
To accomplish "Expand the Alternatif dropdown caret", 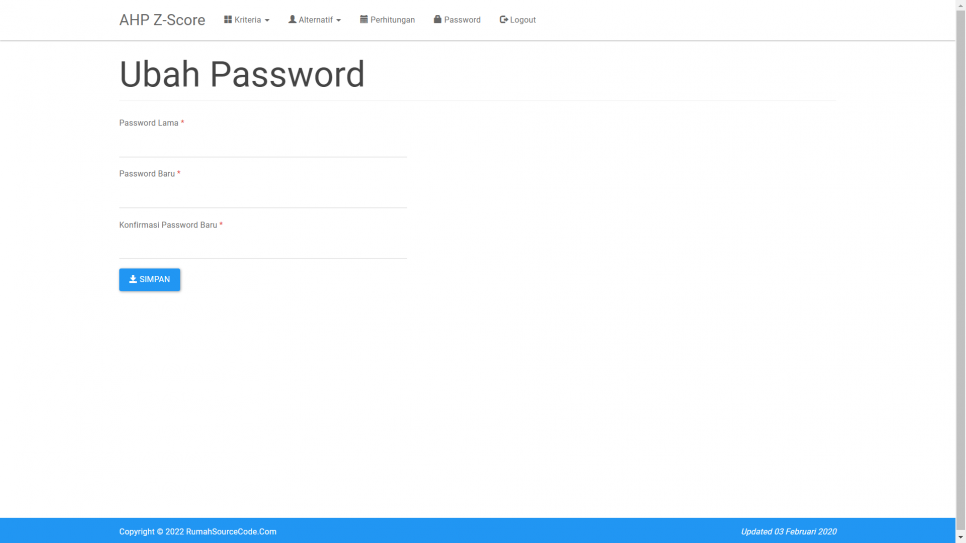I will 338,20.
